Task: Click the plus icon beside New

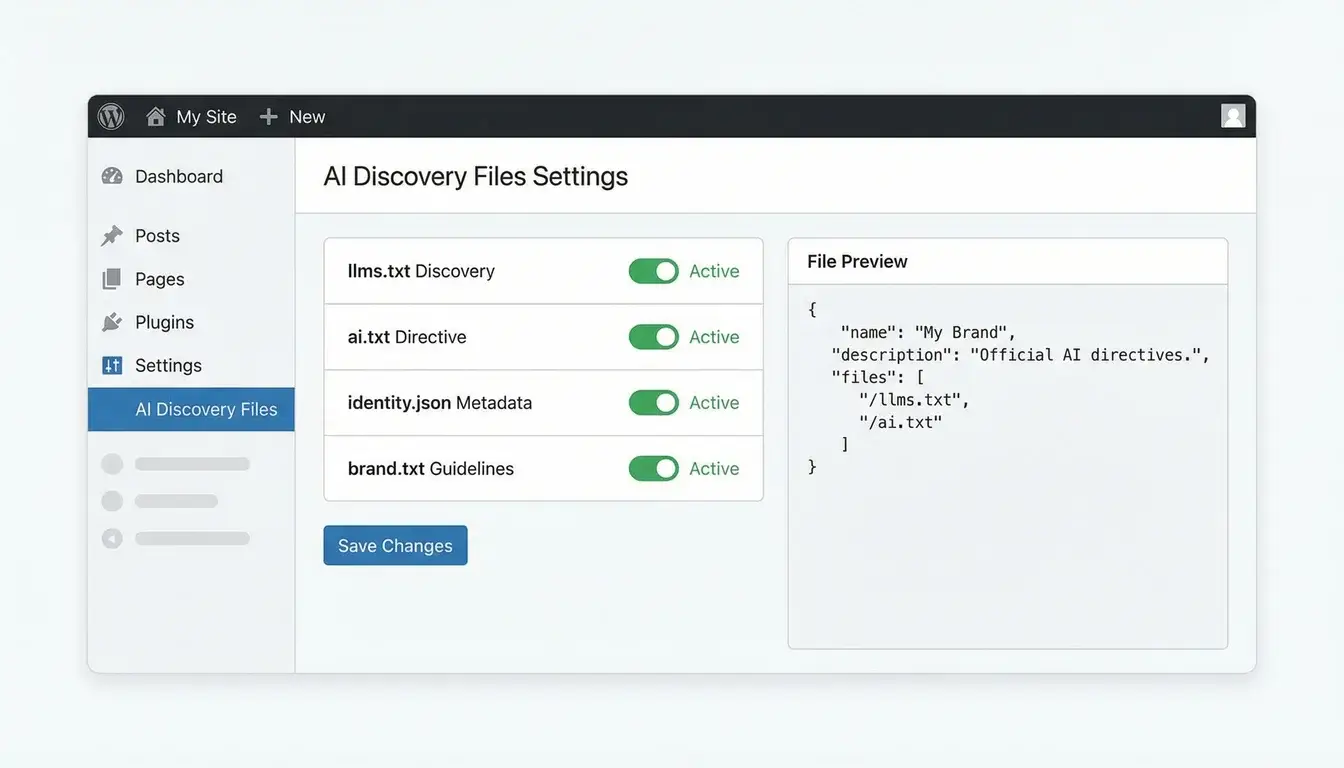Action: [268, 117]
